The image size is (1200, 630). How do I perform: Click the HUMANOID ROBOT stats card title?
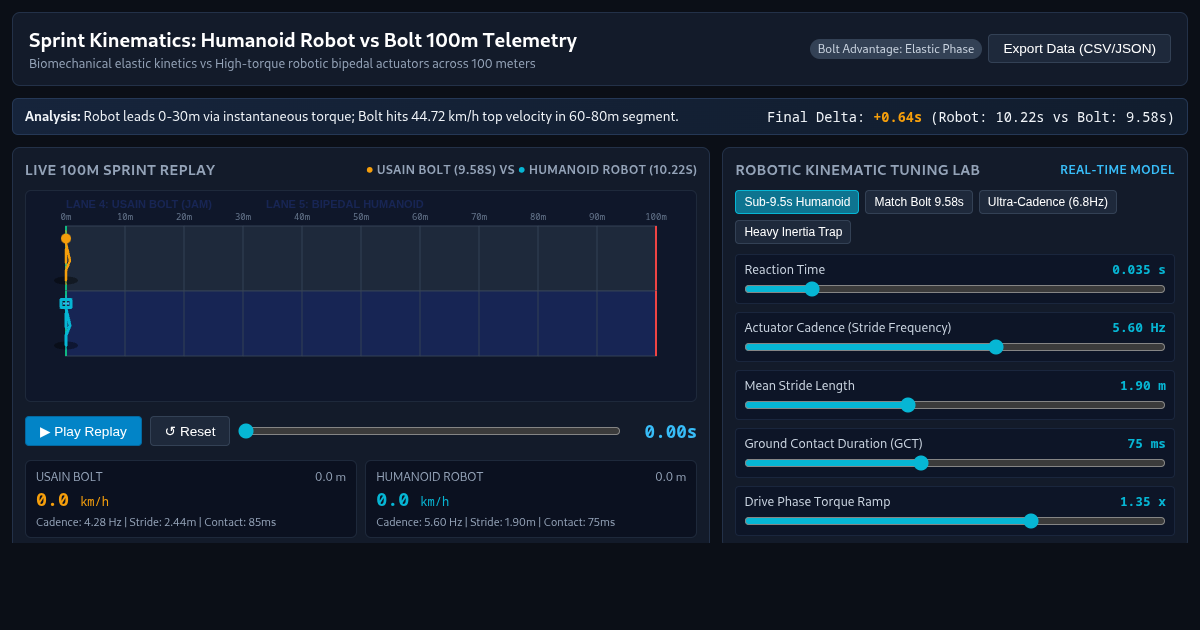[x=430, y=477]
